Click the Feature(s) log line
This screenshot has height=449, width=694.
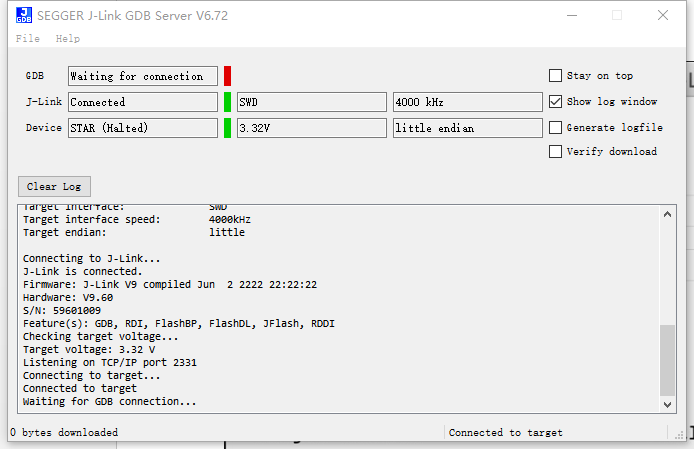click(x=179, y=324)
